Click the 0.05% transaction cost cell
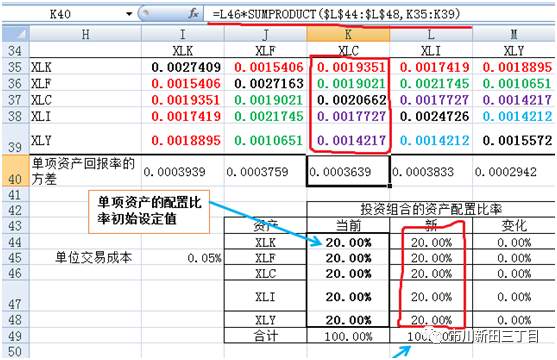This screenshot has width=557, height=360. (x=183, y=258)
